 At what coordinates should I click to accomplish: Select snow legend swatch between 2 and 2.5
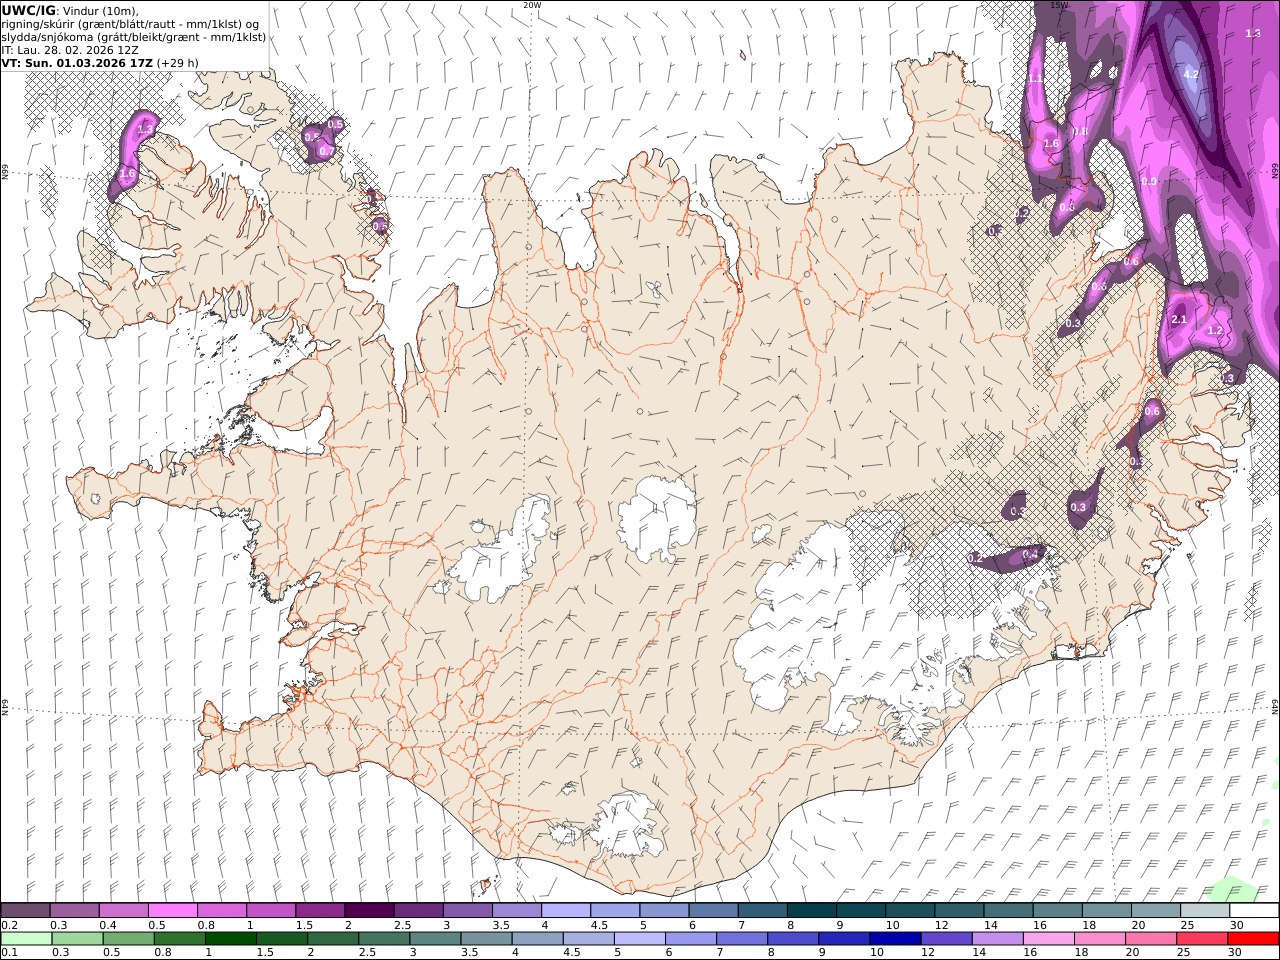[369, 911]
